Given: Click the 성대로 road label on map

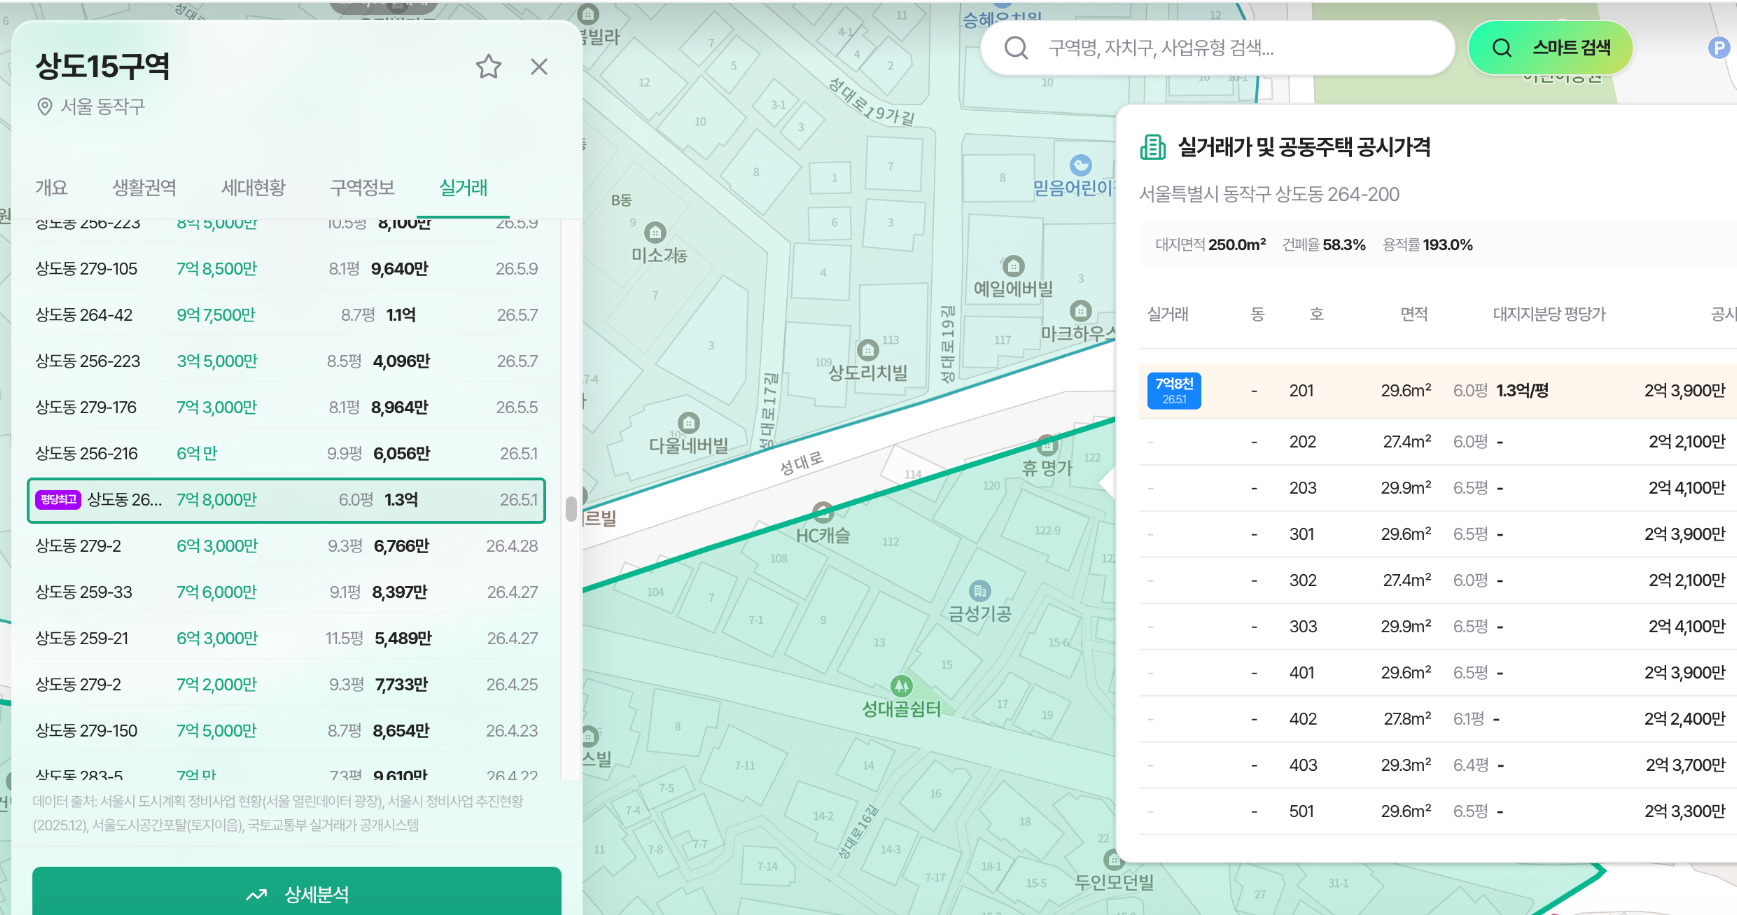Looking at the screenshot, I should [x=801, y=464].
